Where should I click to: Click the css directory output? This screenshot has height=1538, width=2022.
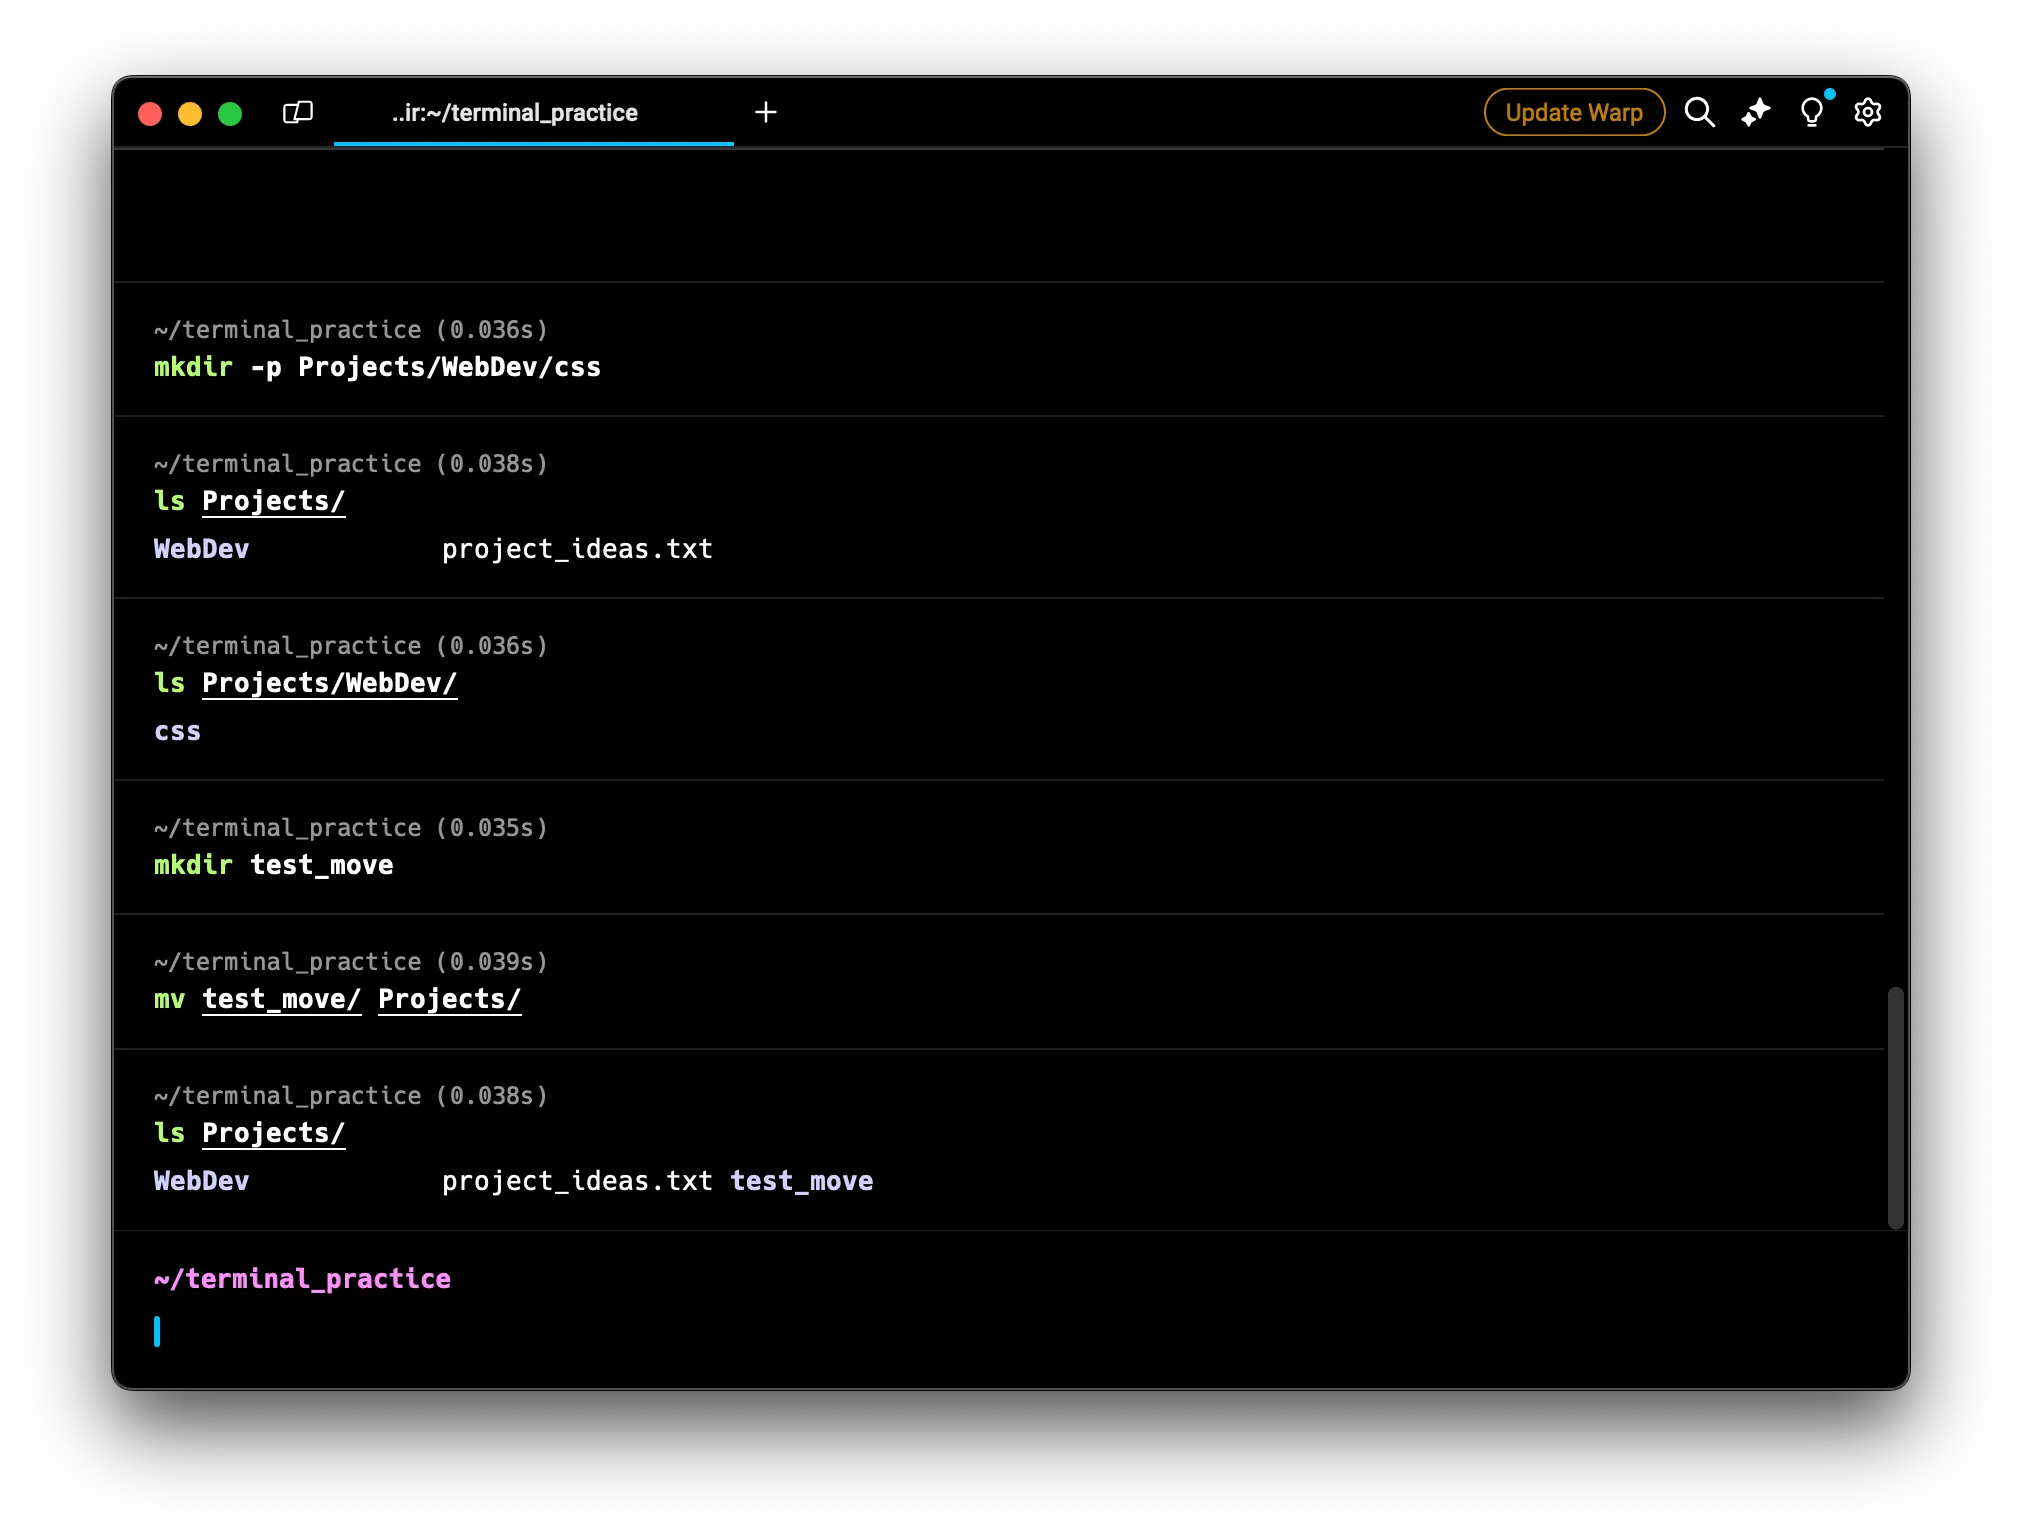pyautogui.click(x=178, y=732)
